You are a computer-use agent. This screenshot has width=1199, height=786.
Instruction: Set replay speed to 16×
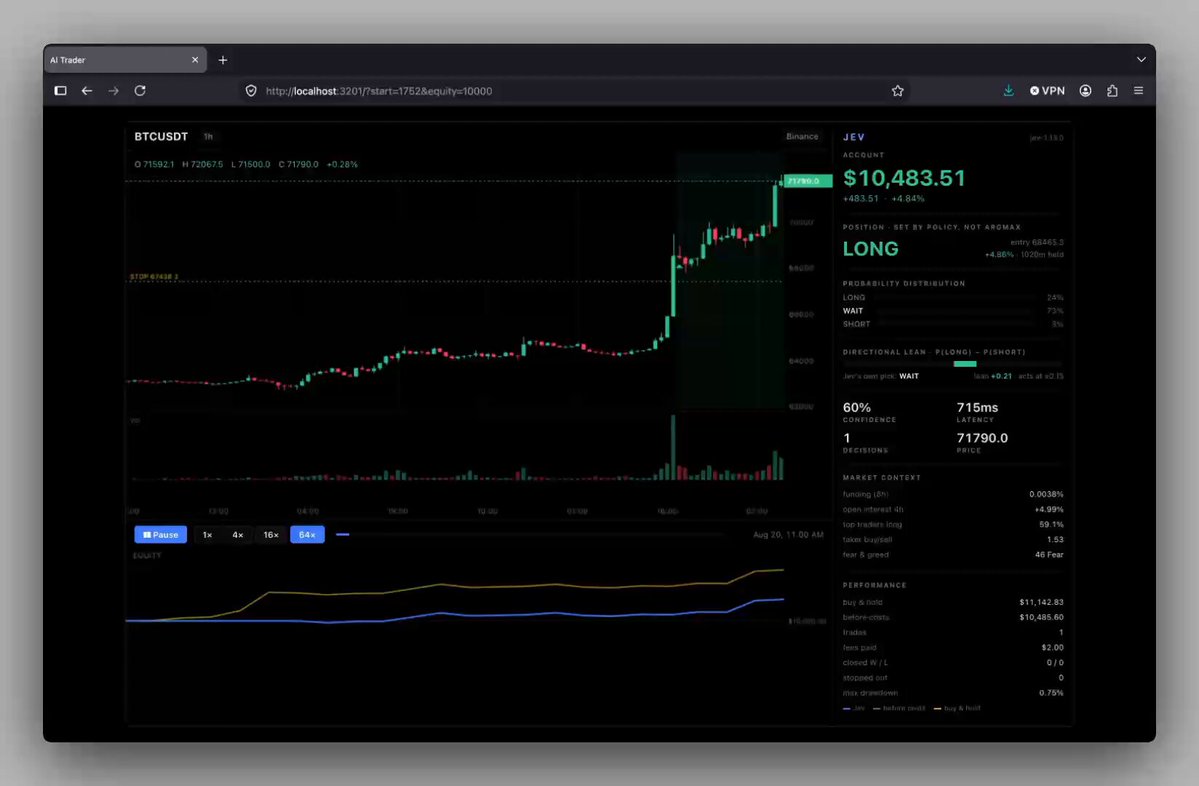(271, 534)
